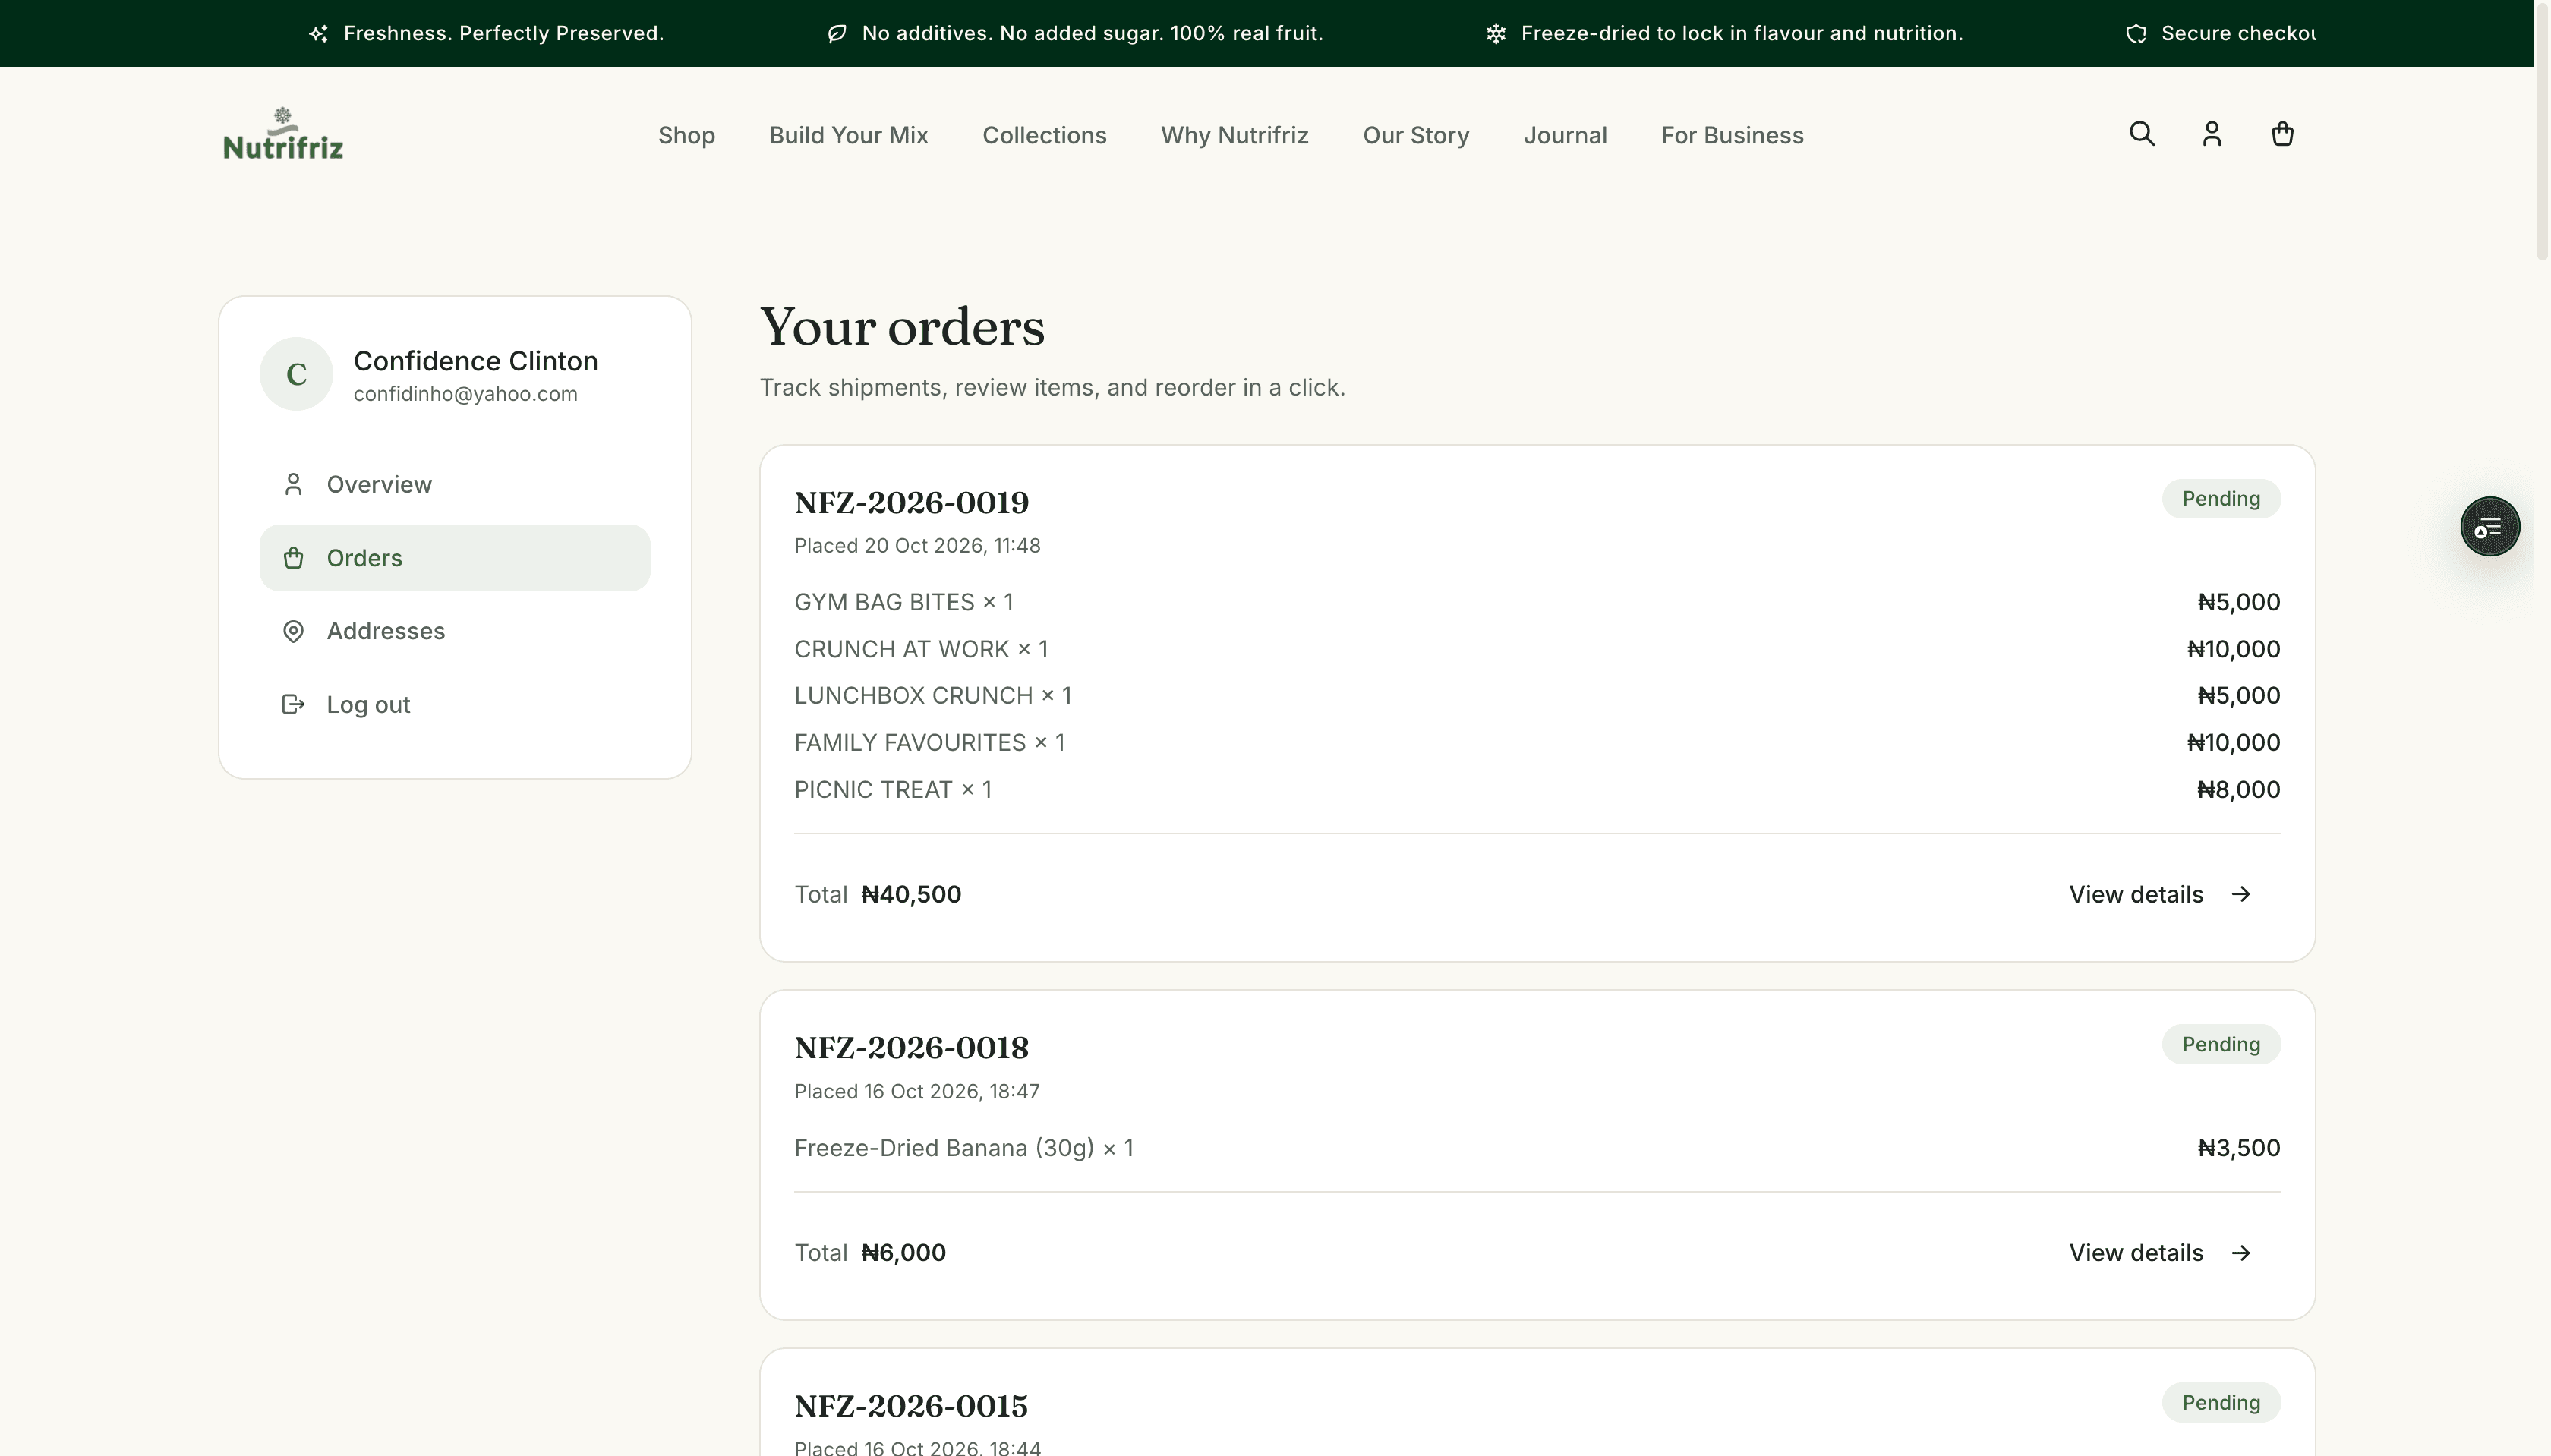Select Orders in account sidebar

(x=455, y=558)
